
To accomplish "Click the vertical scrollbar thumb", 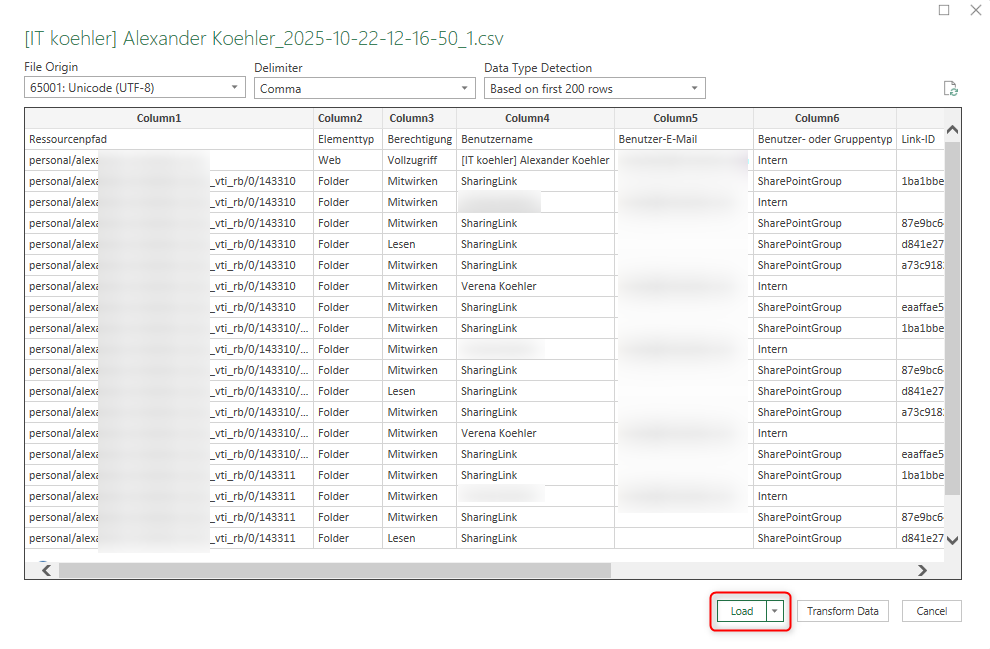I will pyautogui.click(x=951, y=320).
